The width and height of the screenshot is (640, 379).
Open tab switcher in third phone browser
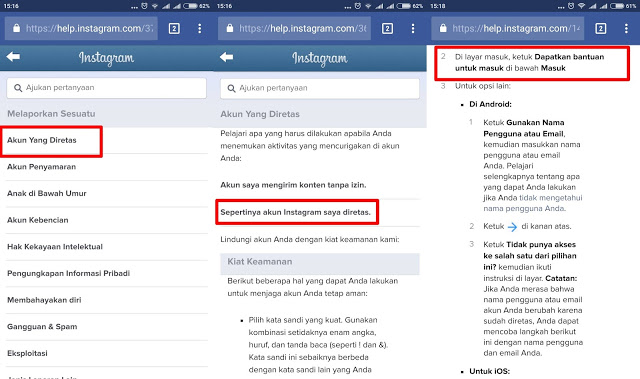point(600,28)
